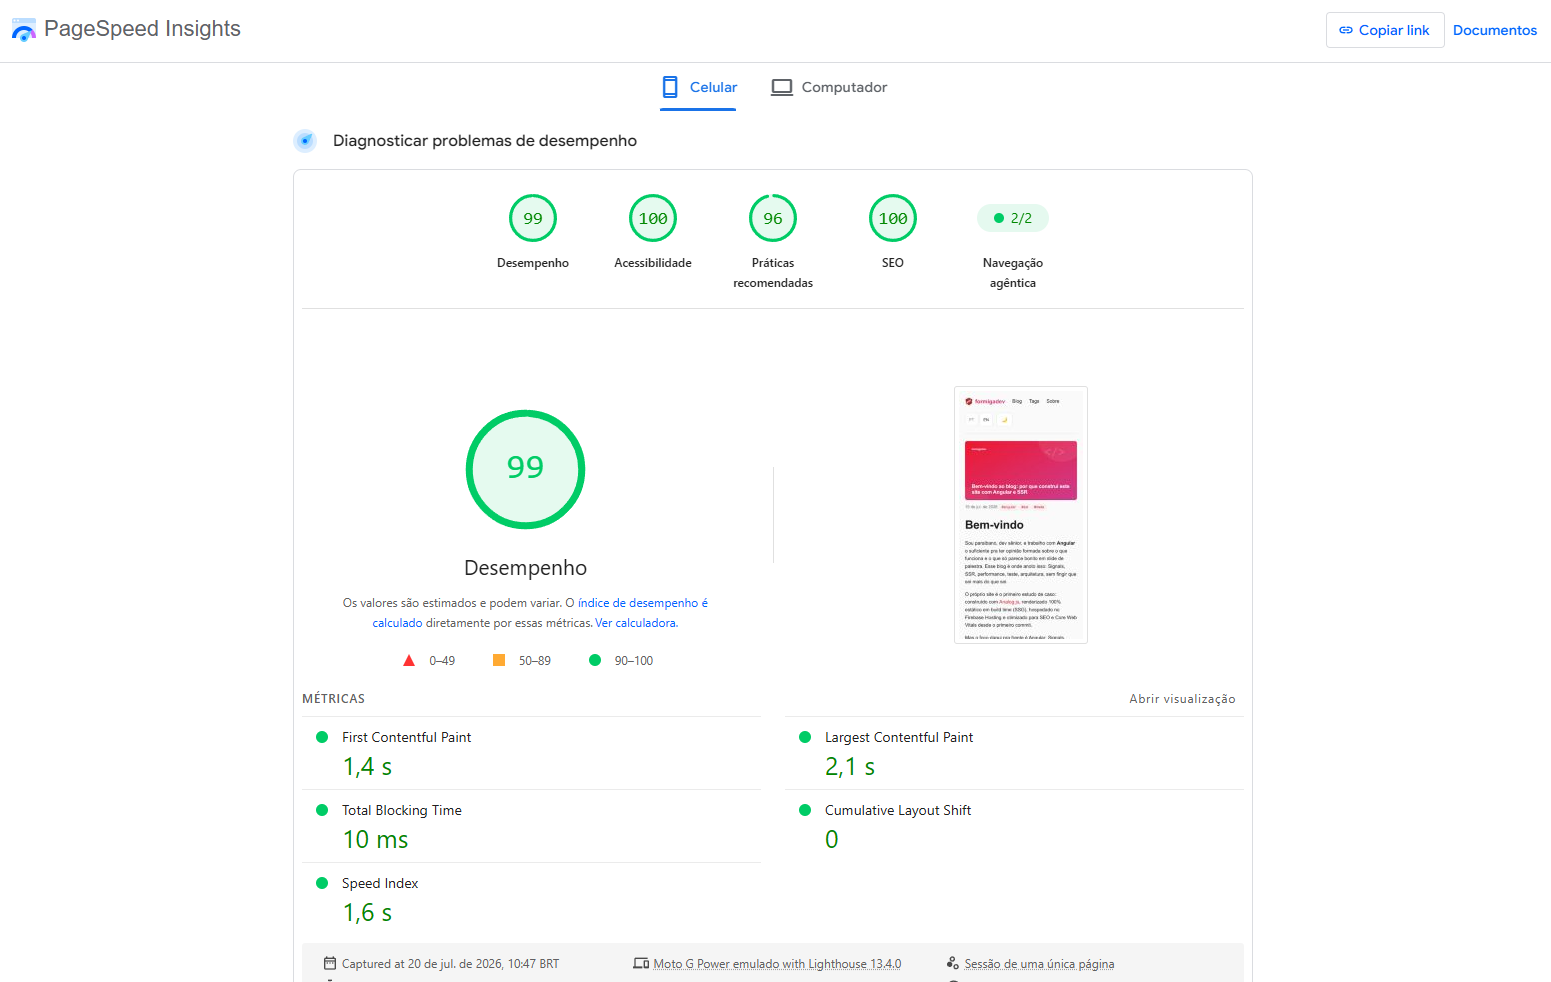
Task: Click the red triangle 0–49 legend icon
Action: (409, 660)
